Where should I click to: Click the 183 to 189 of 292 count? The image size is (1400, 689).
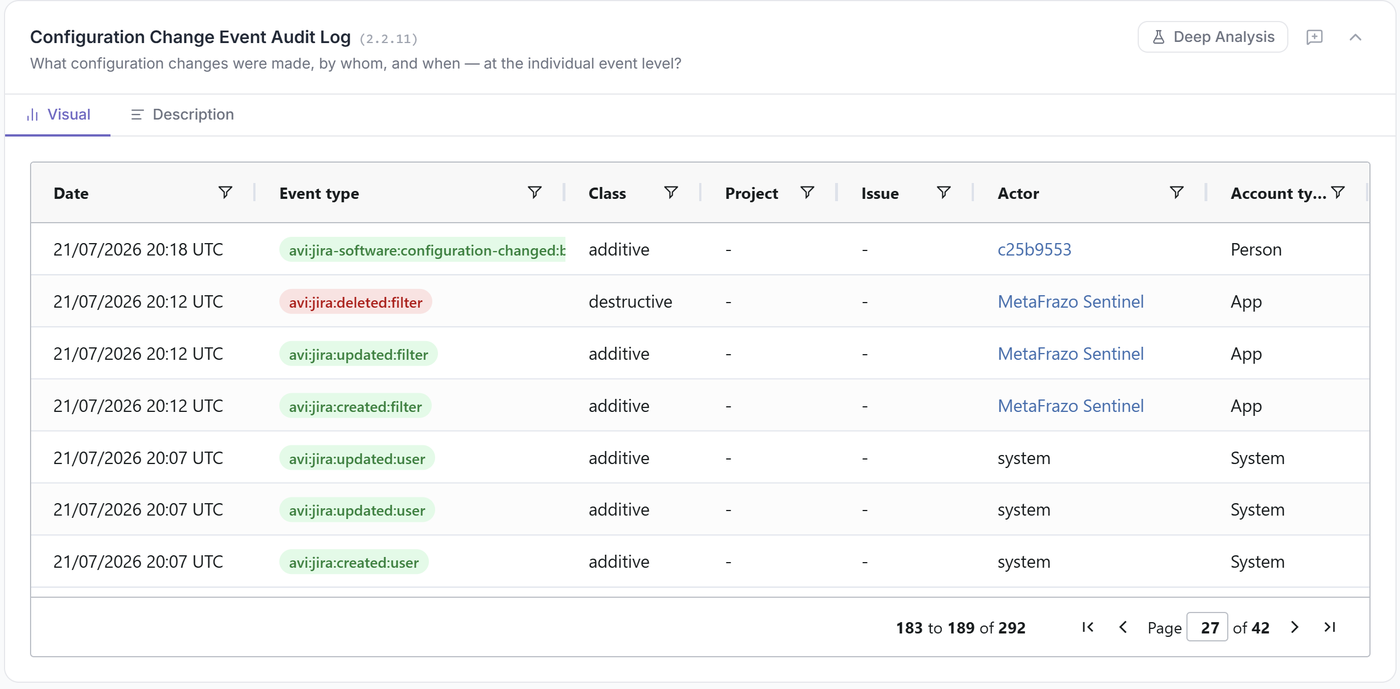coord(961,628)
